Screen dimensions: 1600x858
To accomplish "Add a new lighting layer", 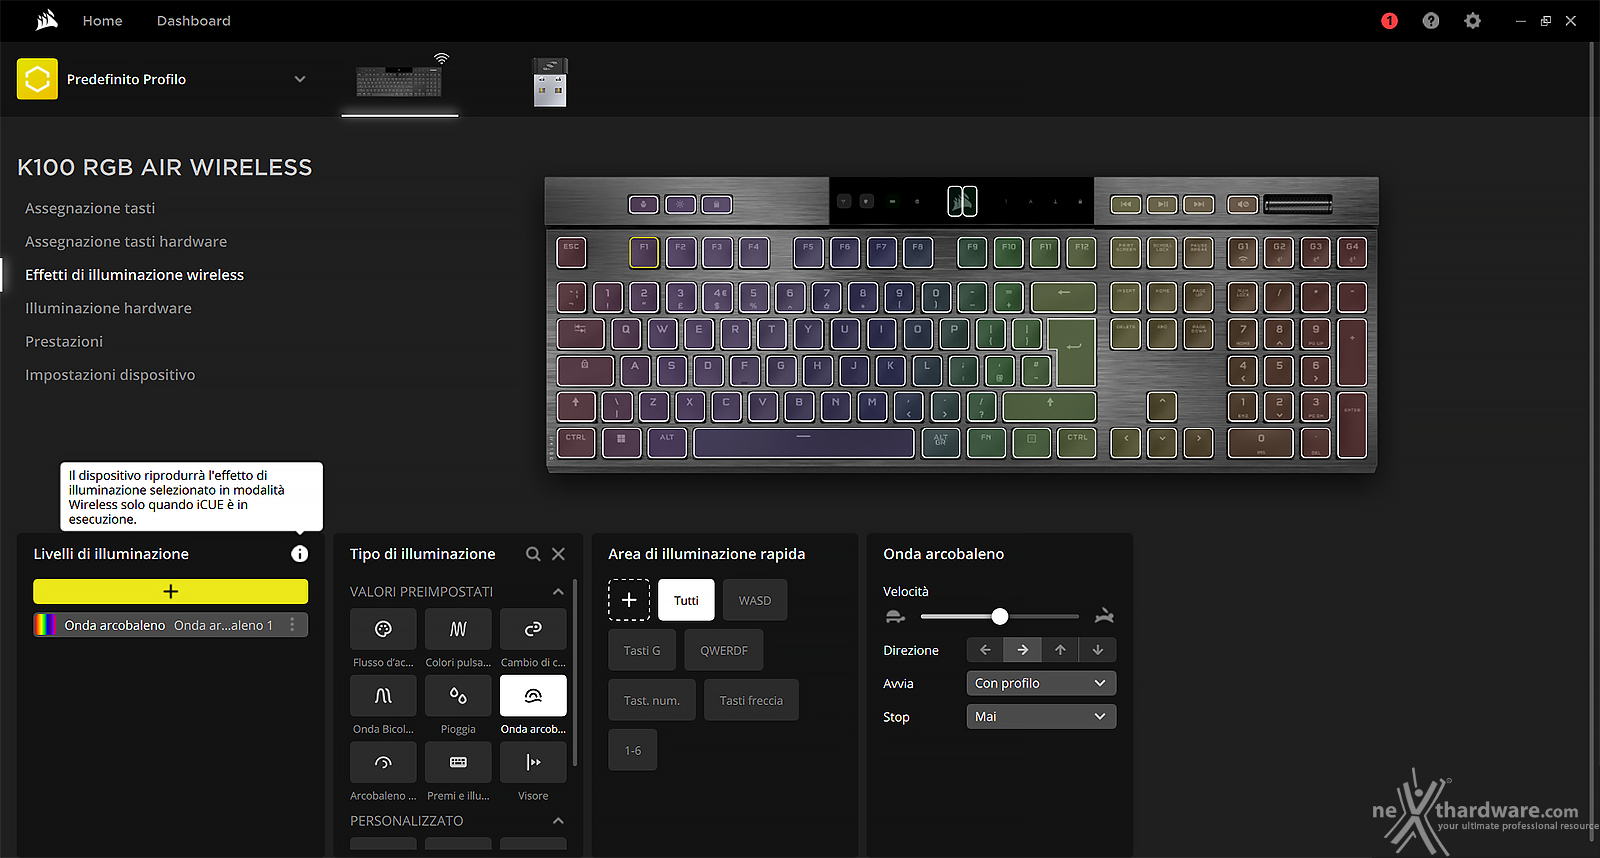I will (170, 591).
